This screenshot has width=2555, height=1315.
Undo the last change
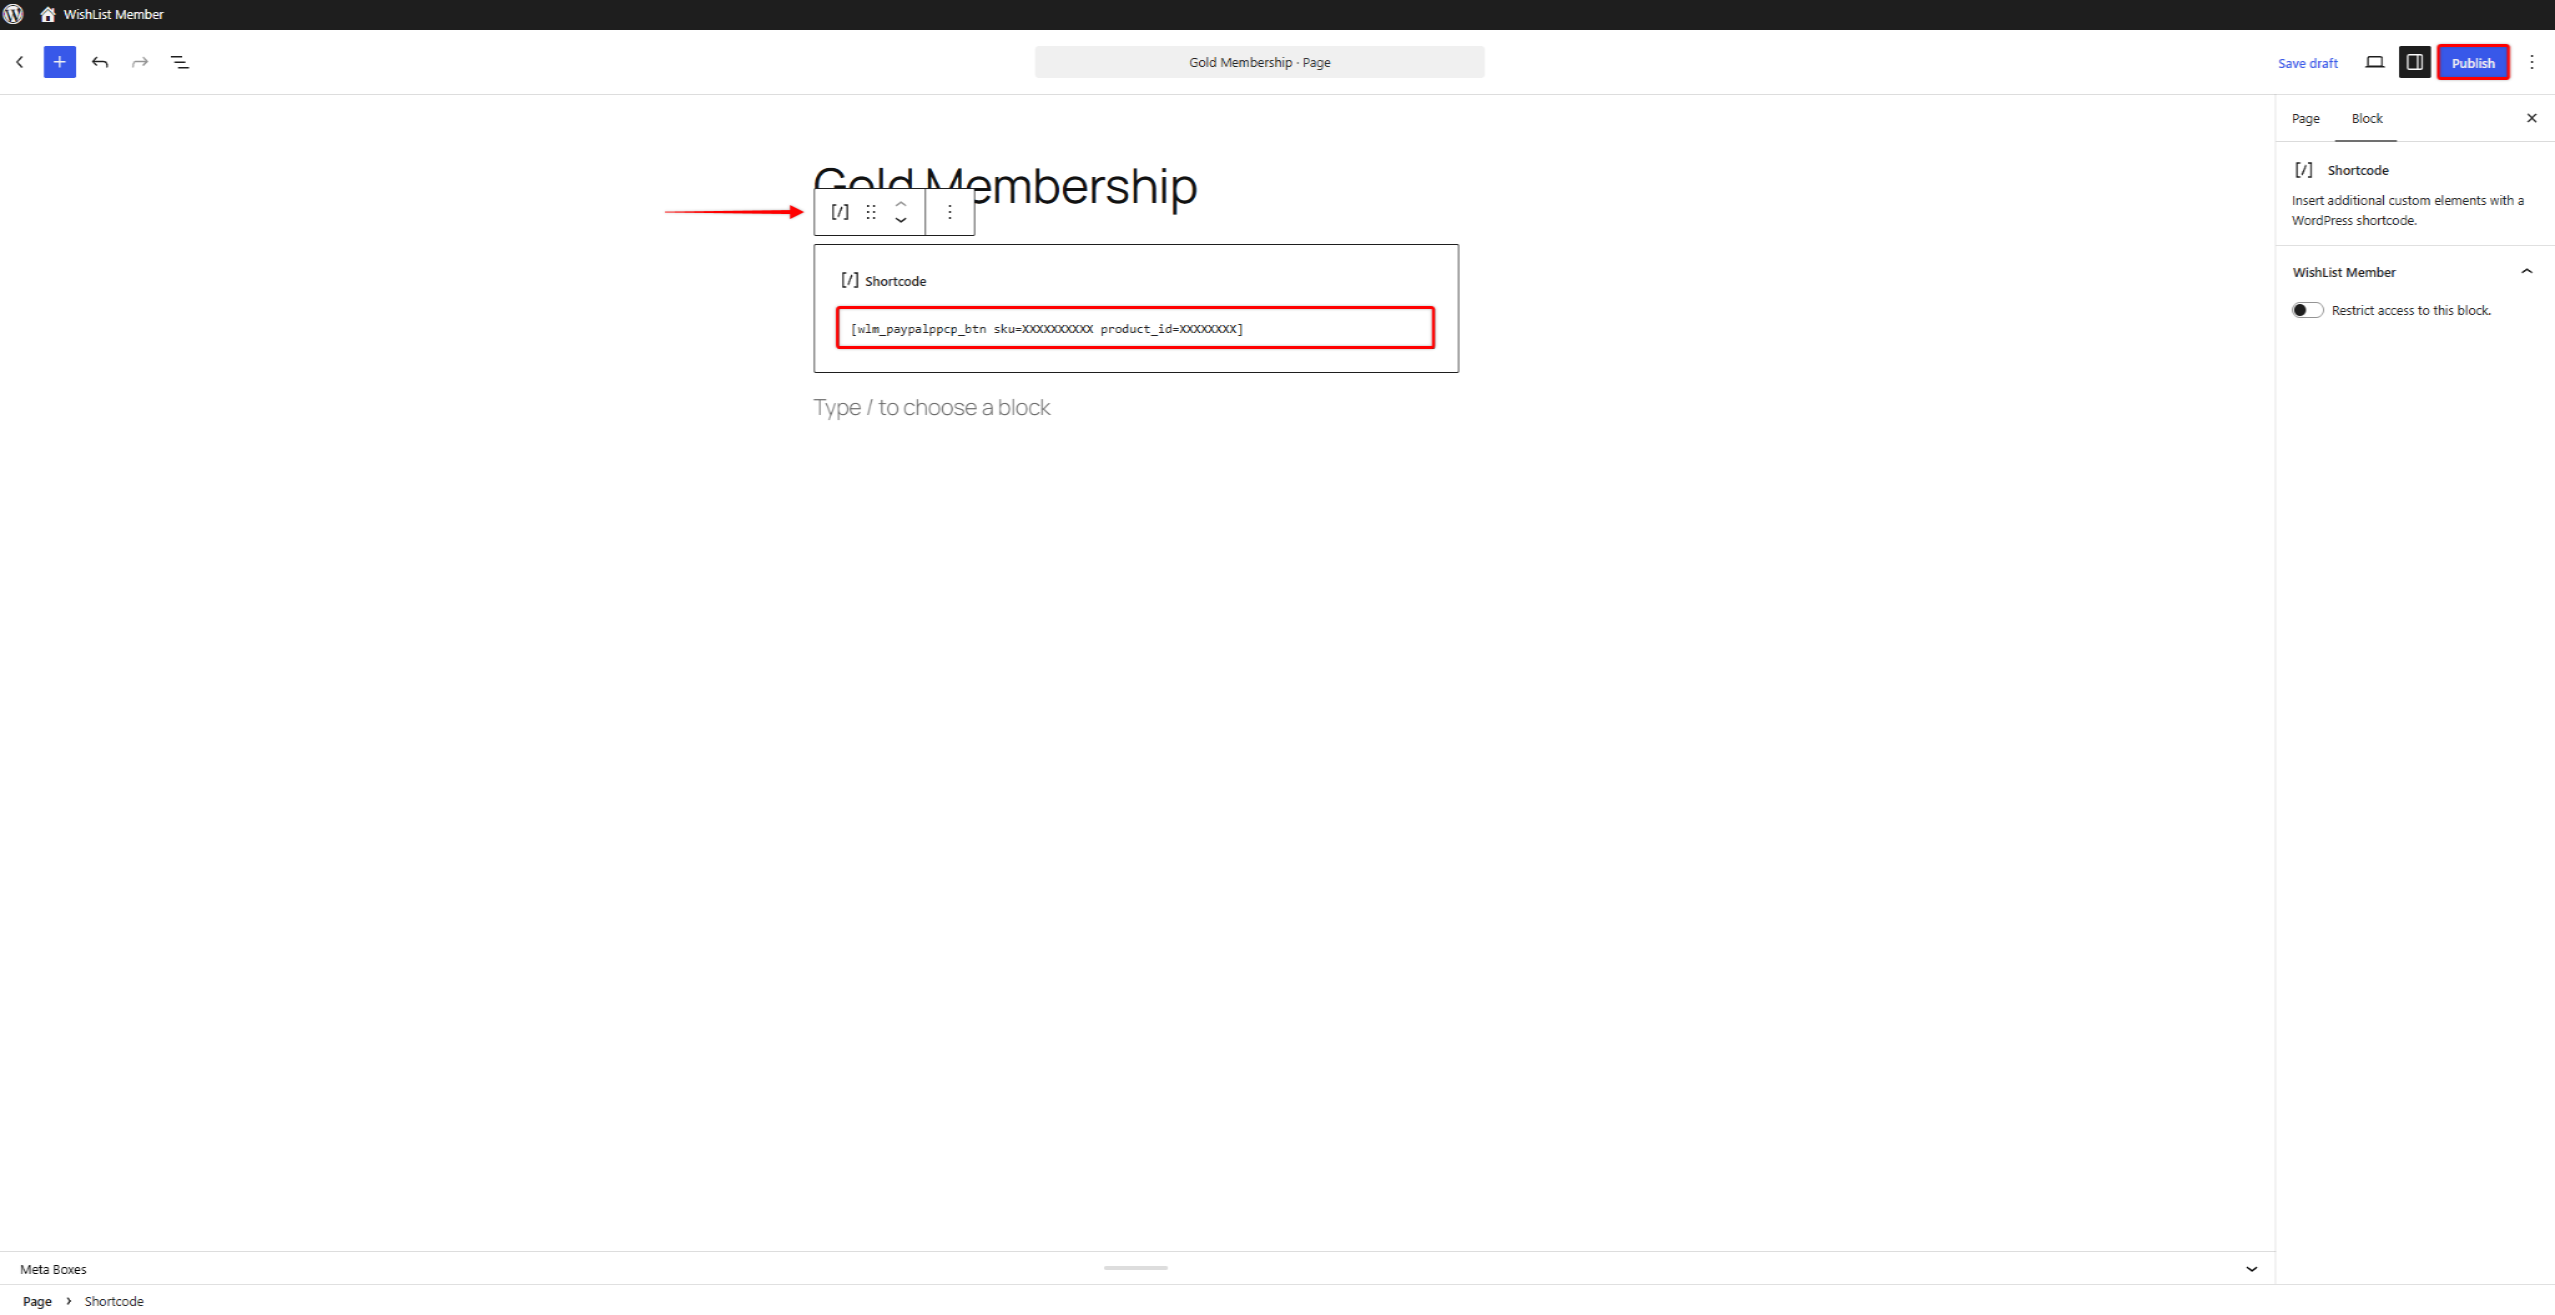pos(100,62)
